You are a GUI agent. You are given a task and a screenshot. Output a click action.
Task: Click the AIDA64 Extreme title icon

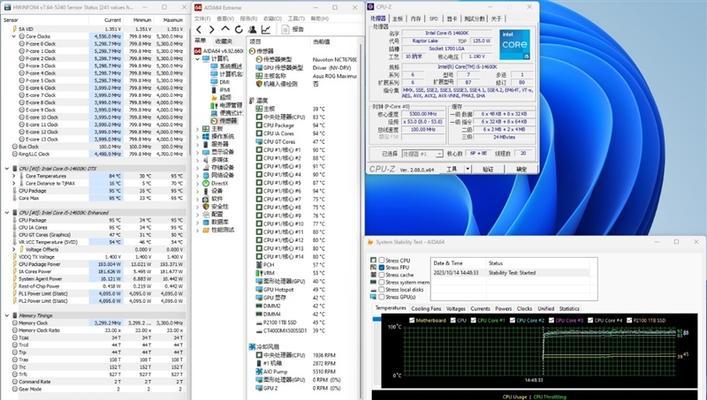coord(197,8)
